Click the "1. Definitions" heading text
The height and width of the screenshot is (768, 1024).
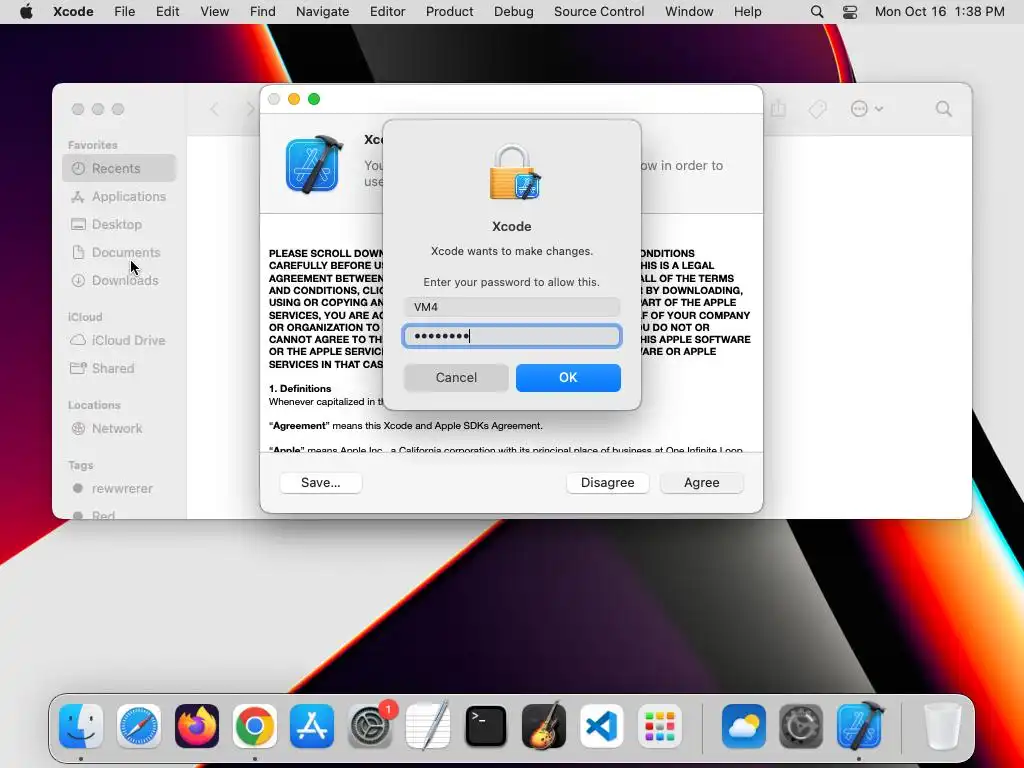(x=300, y=389)
